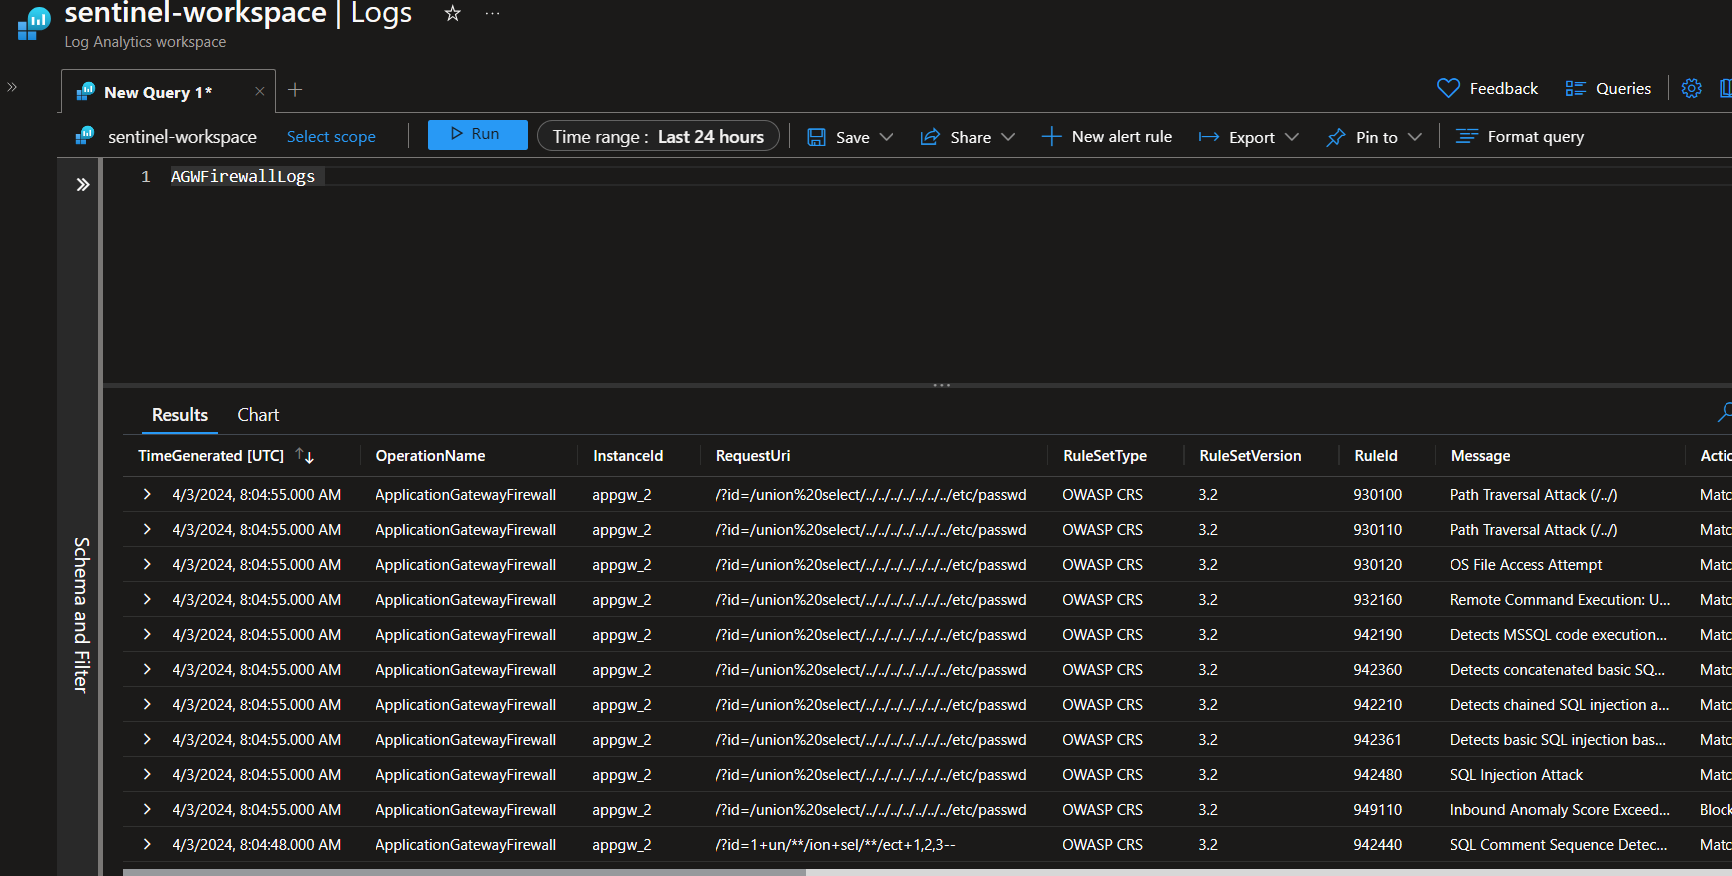Expand the Schema and Filter pane
The width and height of the screenshot is (1732, 876).
pos(83,184)
